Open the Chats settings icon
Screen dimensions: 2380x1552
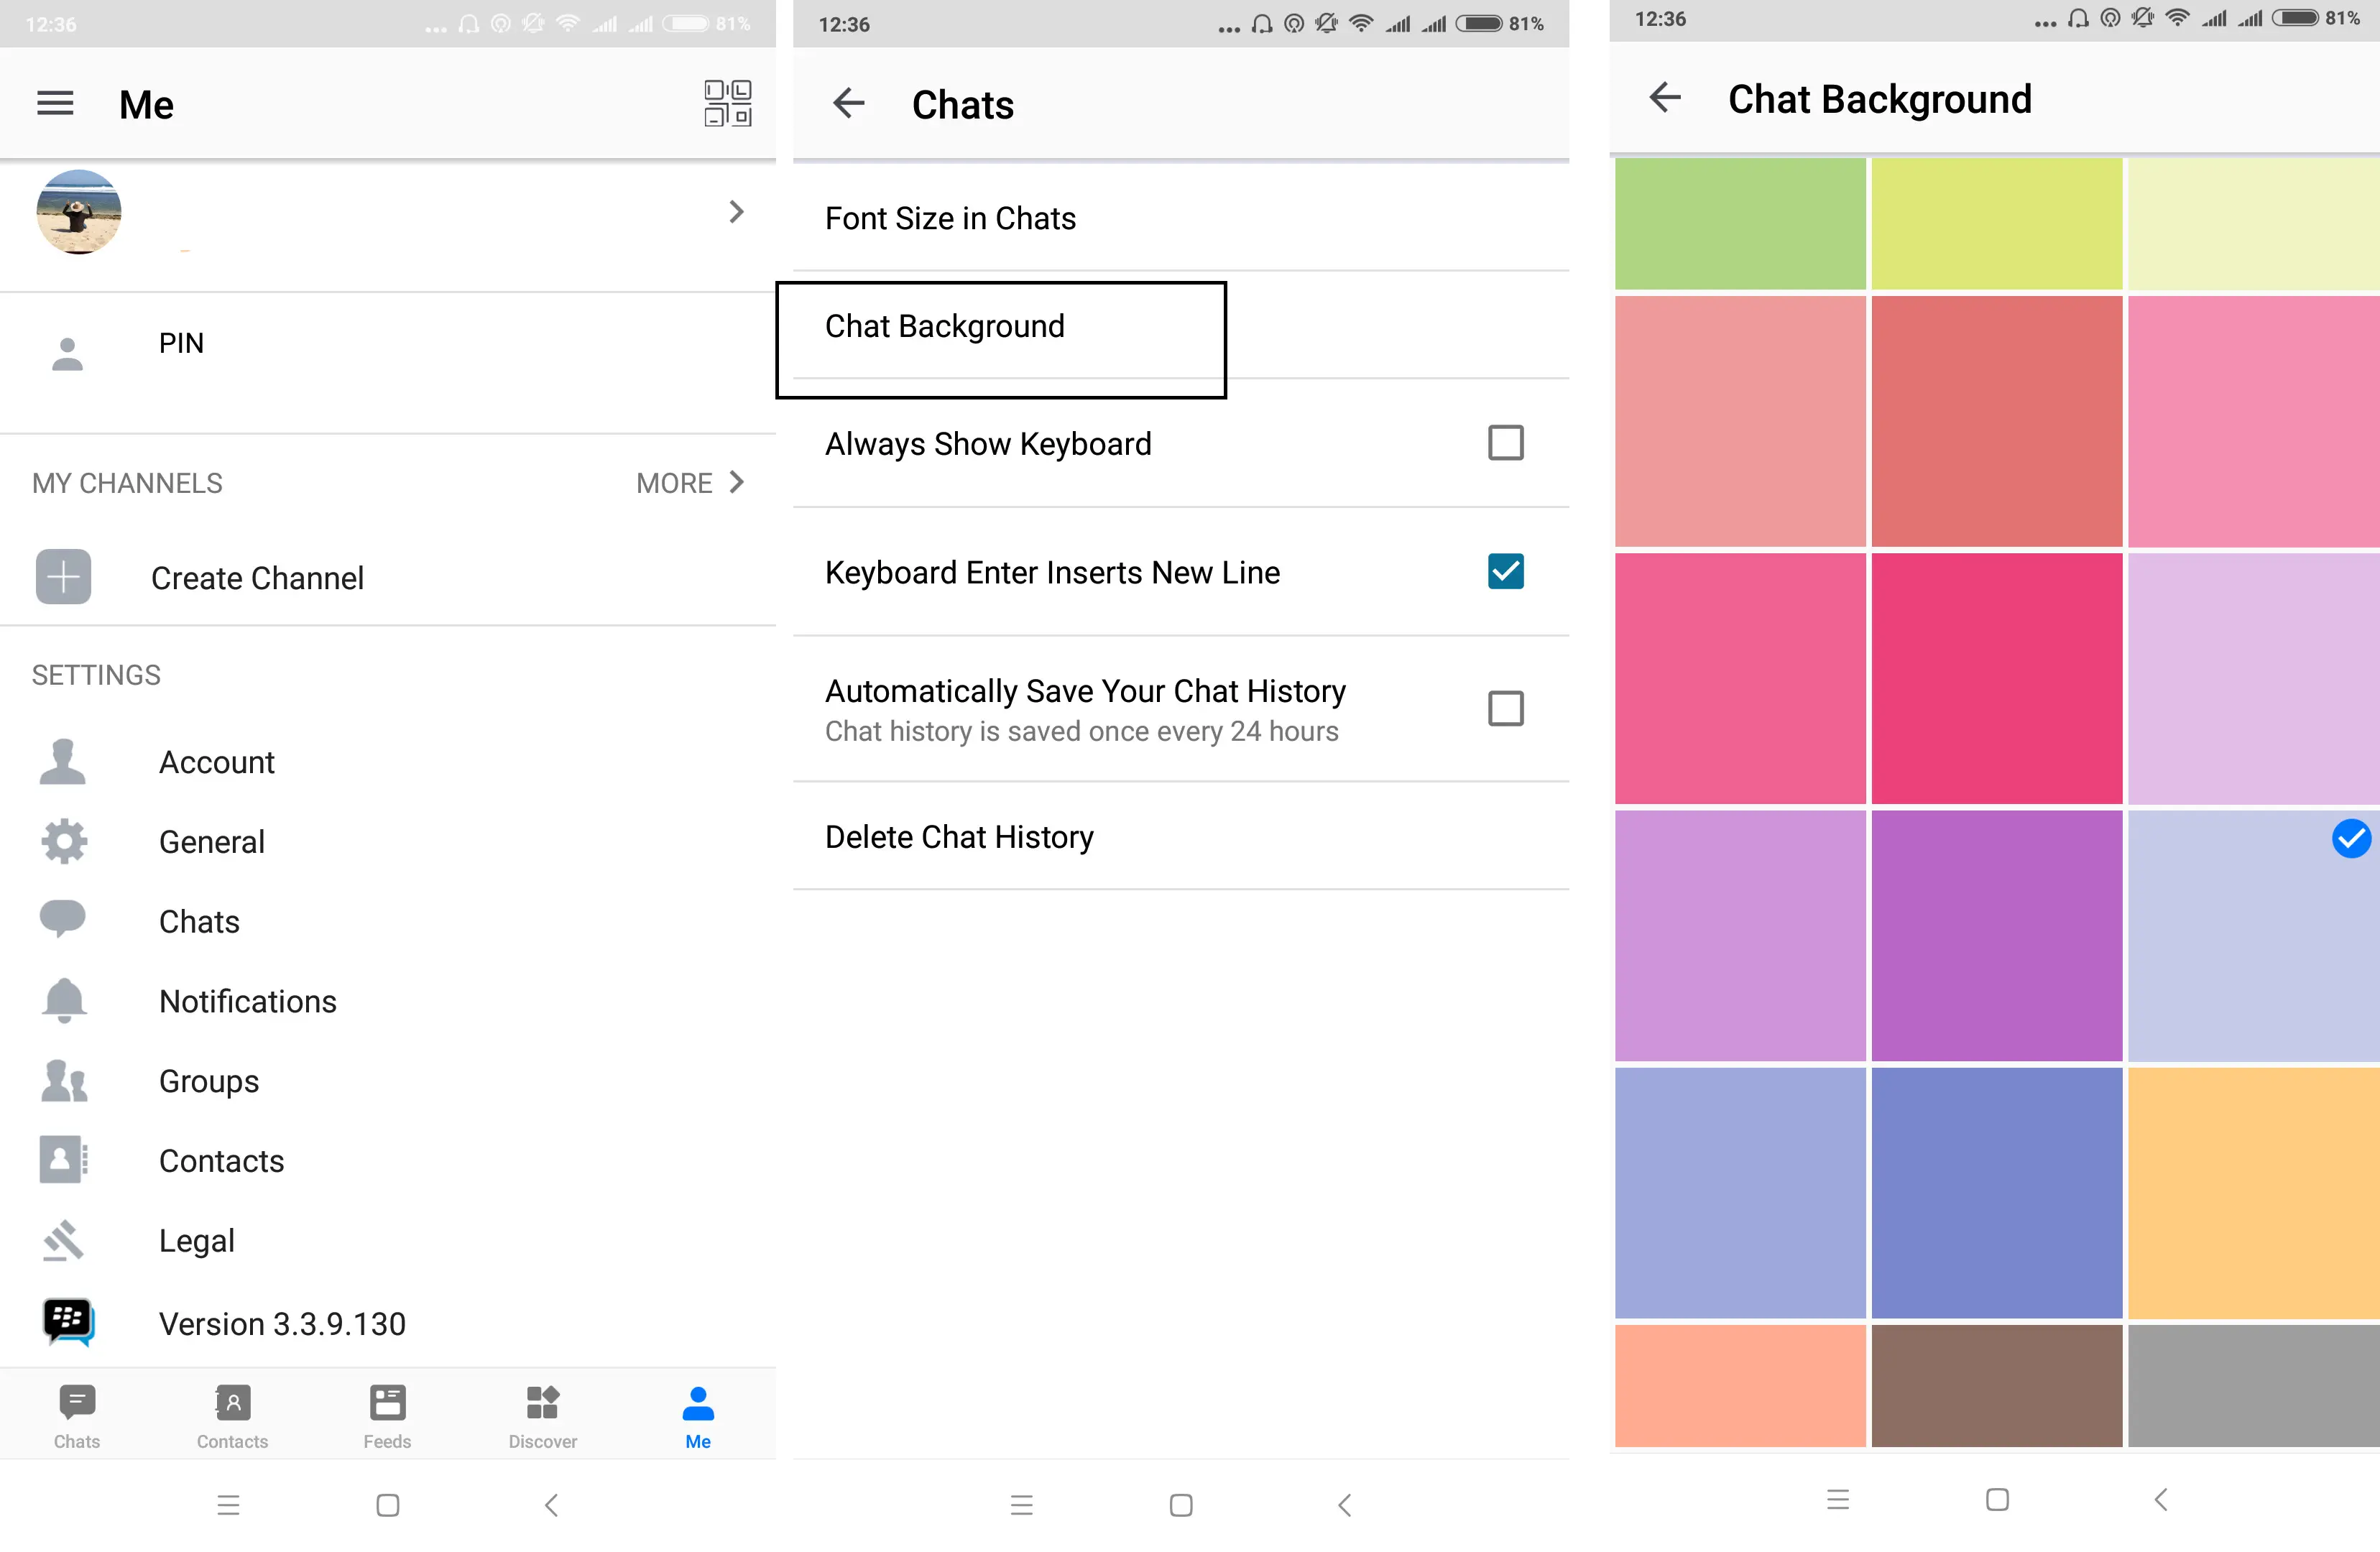click(63, 918)
